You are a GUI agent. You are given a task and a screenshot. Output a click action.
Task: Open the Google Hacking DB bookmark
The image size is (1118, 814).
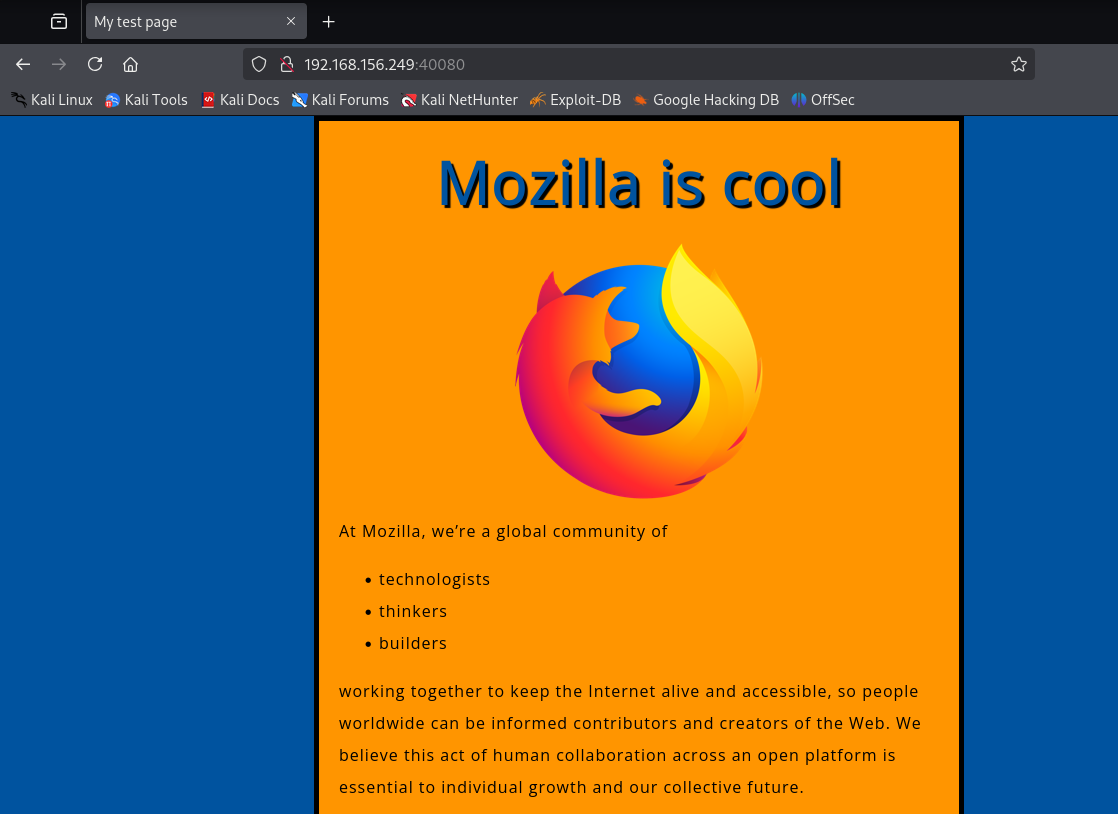pos(706,100)
